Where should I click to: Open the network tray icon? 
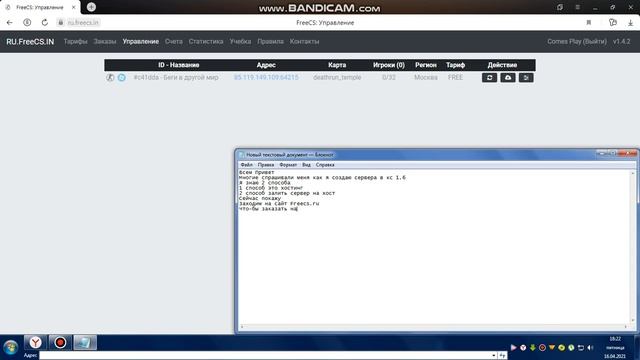pos(580,347)
